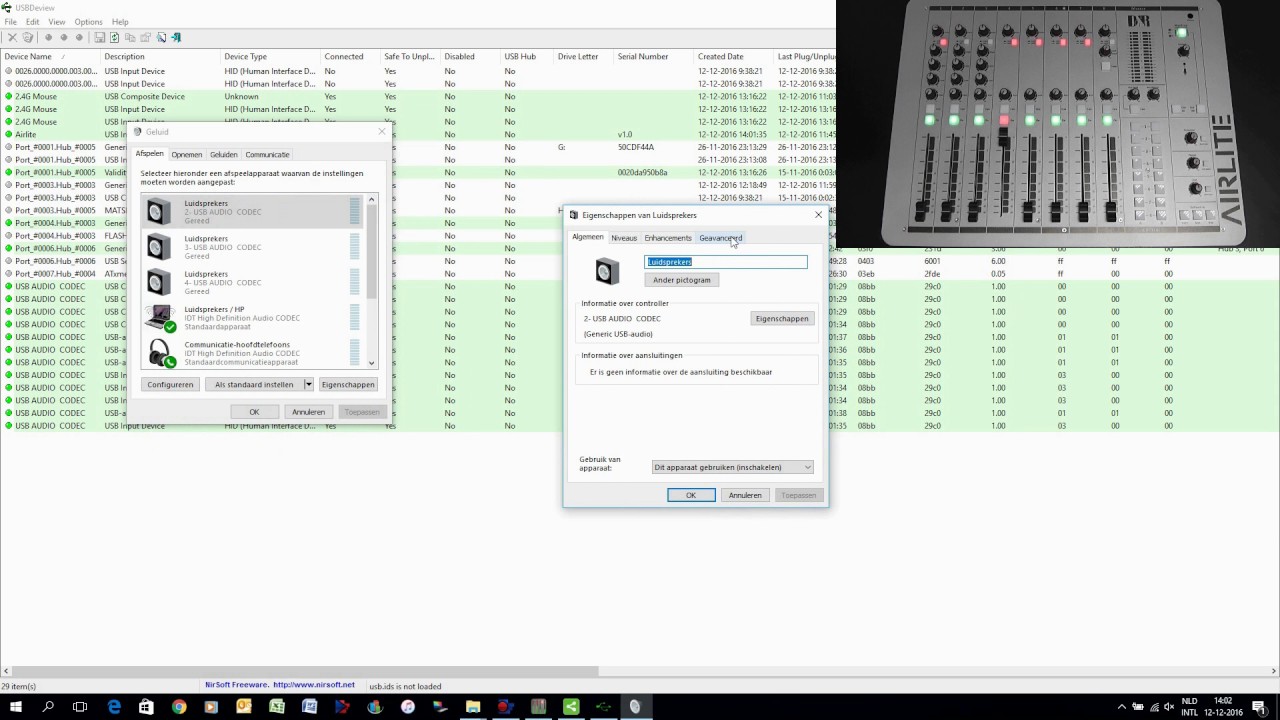
Task: Show hidden system tray icons
Action: tap(1121, 707)
